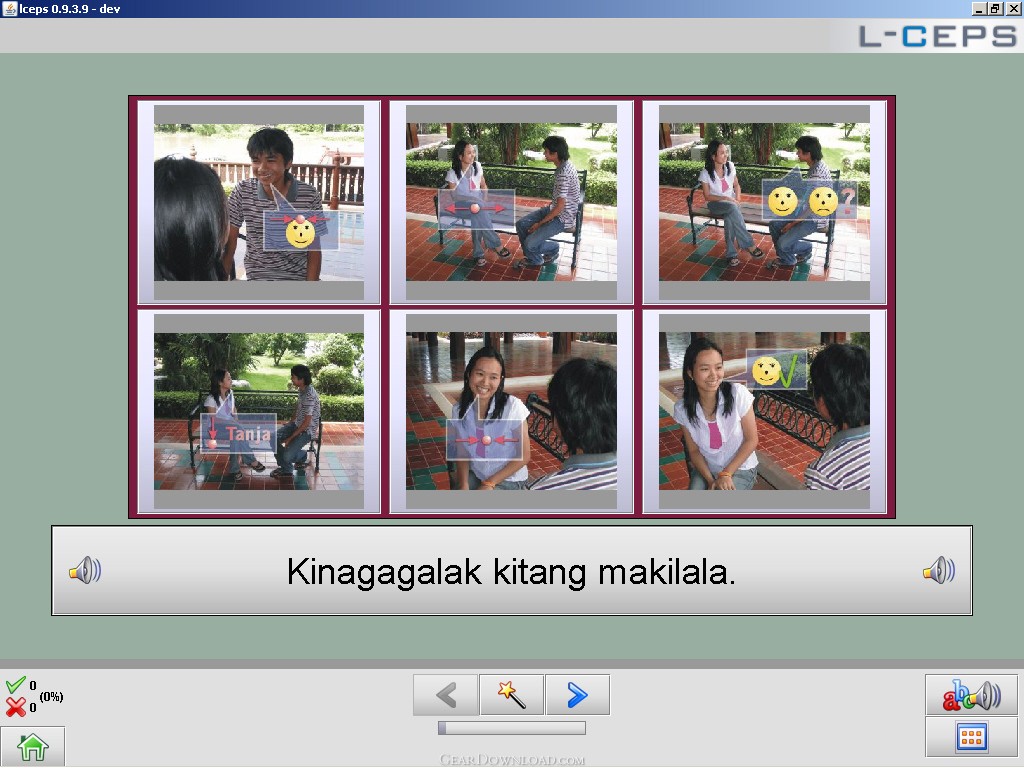The height and width of the screenshot is (768, 1024).
Task: Click the L-CEPS logo in the header
Action: 936,36
